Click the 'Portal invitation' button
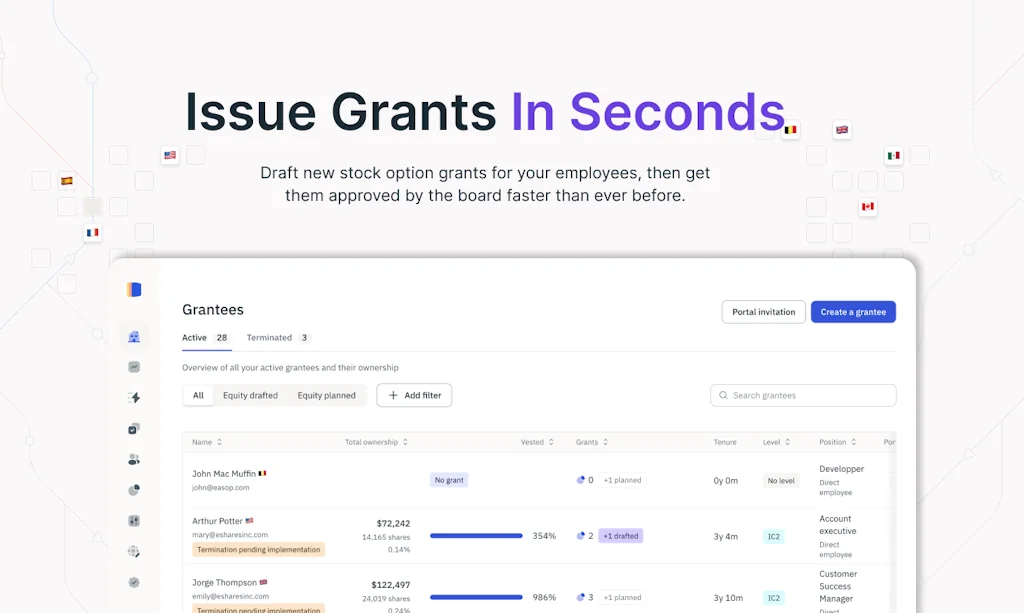This screenshot has height=613, width=1024. point(763,312)
